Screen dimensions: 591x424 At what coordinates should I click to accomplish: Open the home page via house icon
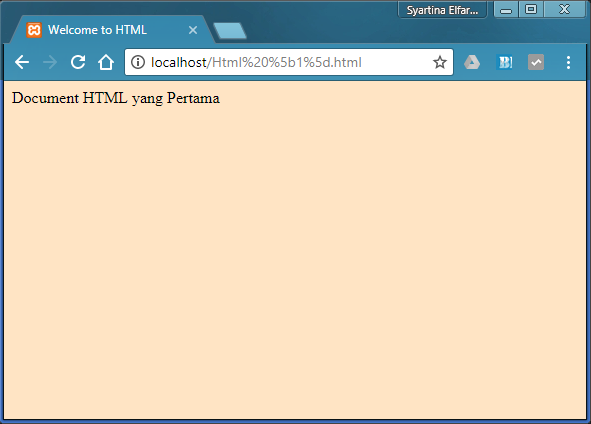pos(106,62)
